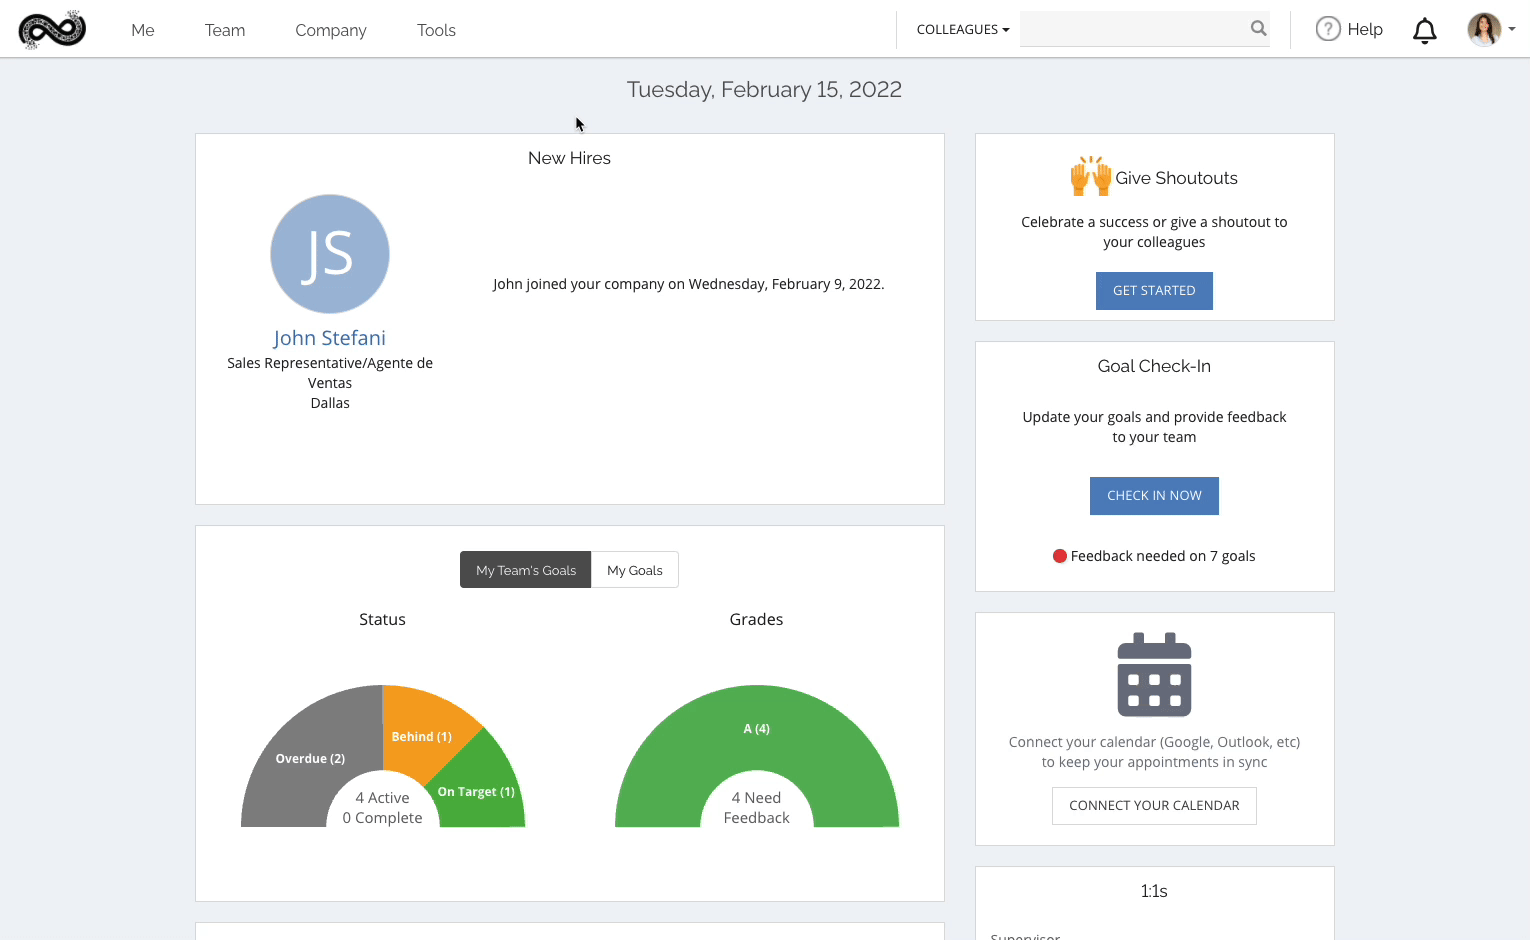Viewport: 1530px width, 940px height.
Task: Click the 1:1s heading
Action: (x=1154, y=891)
